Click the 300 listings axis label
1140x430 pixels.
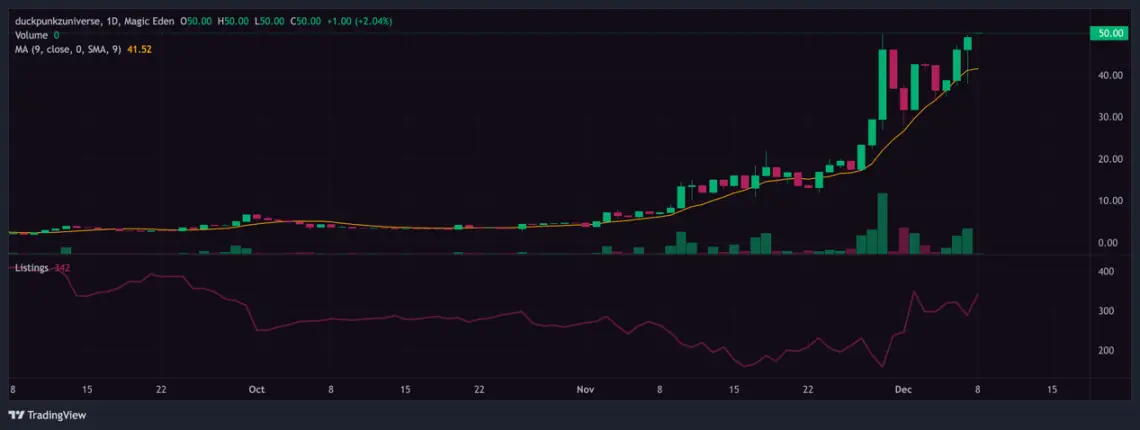pyautogui.click(x=1106, y=311)
